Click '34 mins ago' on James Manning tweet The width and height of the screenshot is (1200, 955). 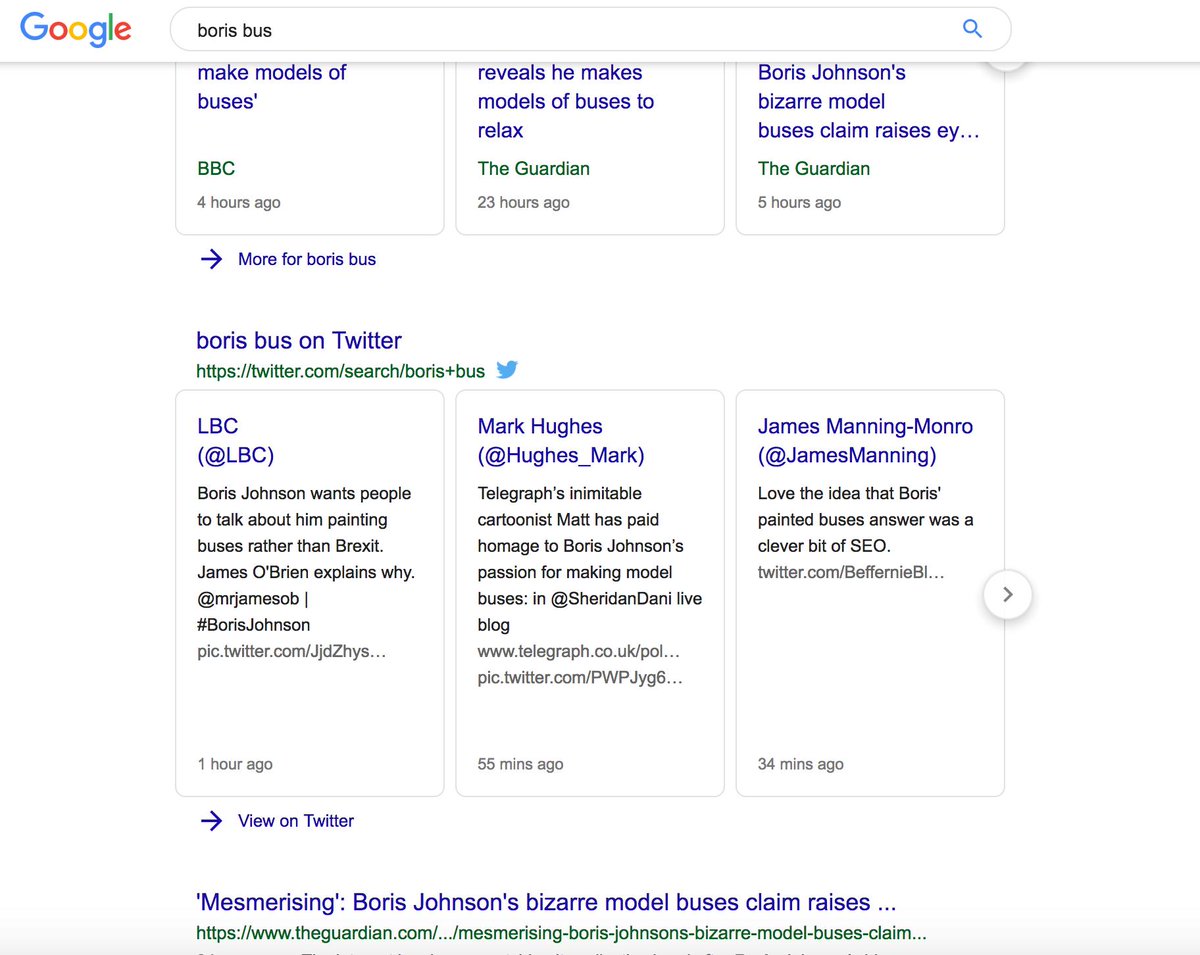click(800, 764)
